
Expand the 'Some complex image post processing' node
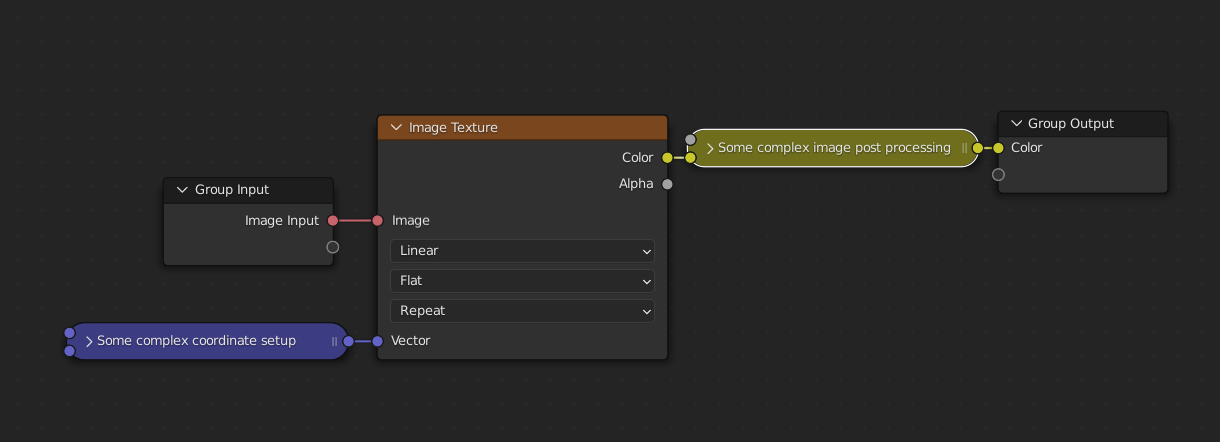[x=710, y=148]
